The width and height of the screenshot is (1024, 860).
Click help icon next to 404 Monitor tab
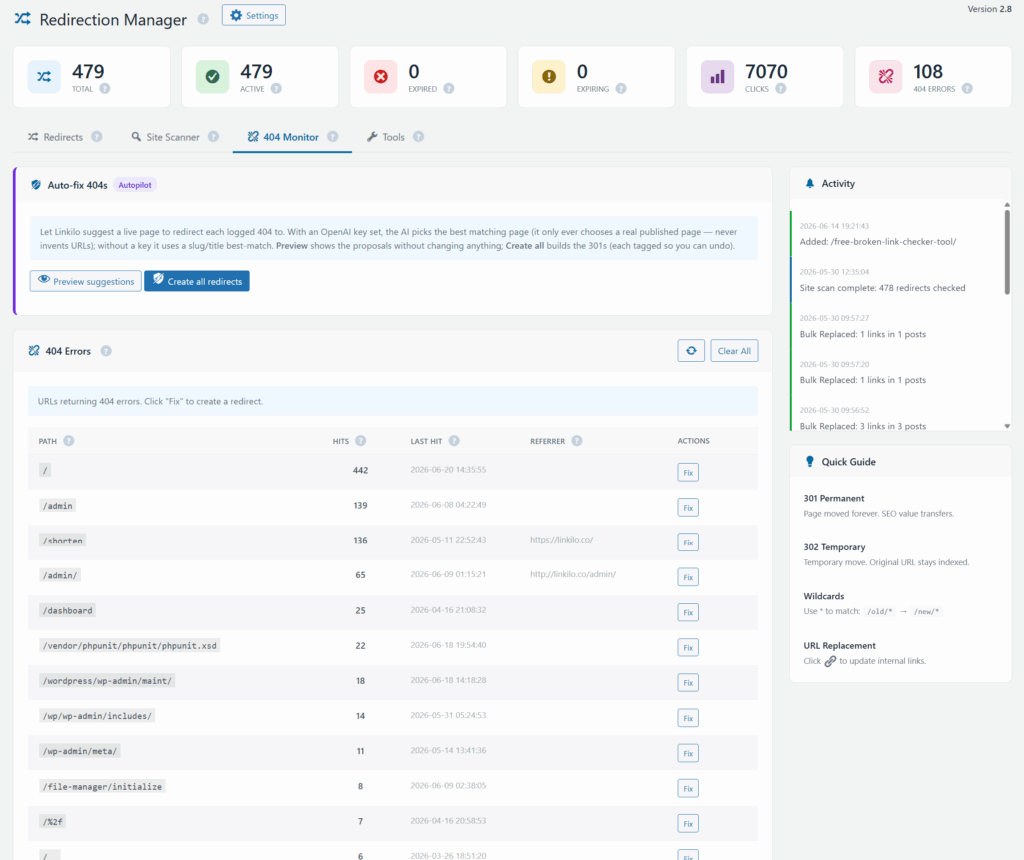tap(332, 136)
